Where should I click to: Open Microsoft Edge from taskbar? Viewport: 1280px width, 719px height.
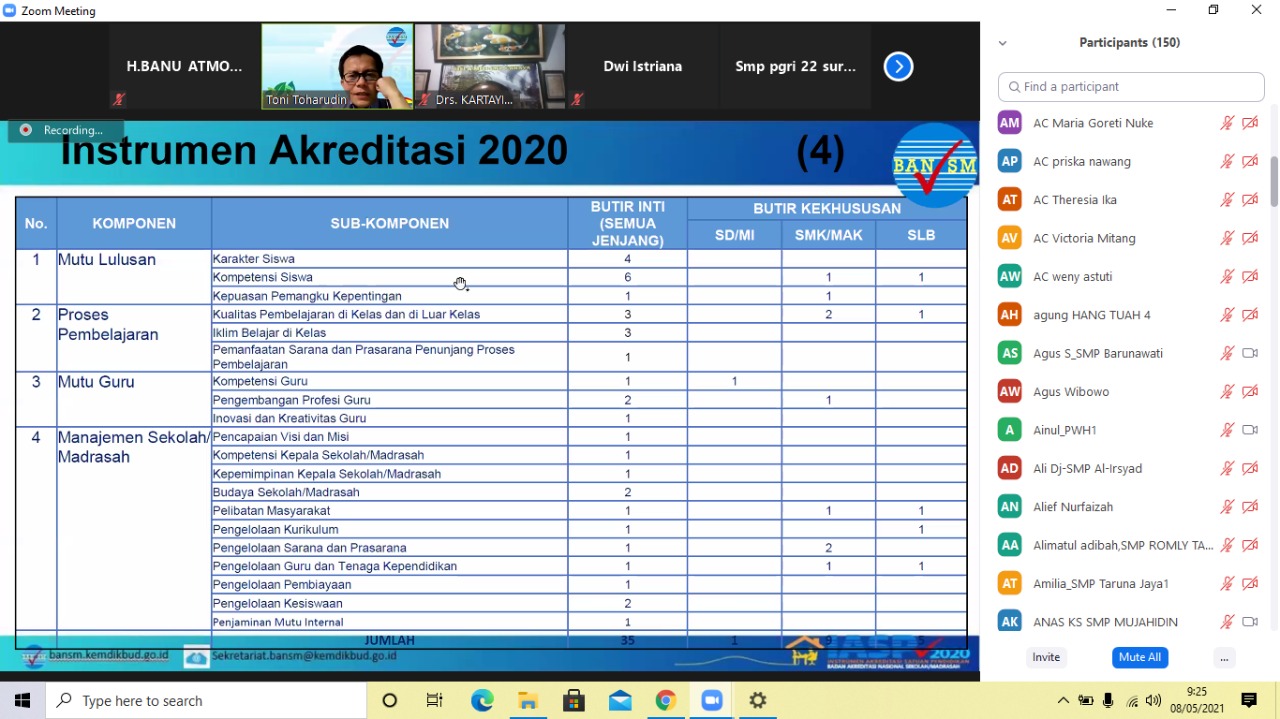coord(482,700)
